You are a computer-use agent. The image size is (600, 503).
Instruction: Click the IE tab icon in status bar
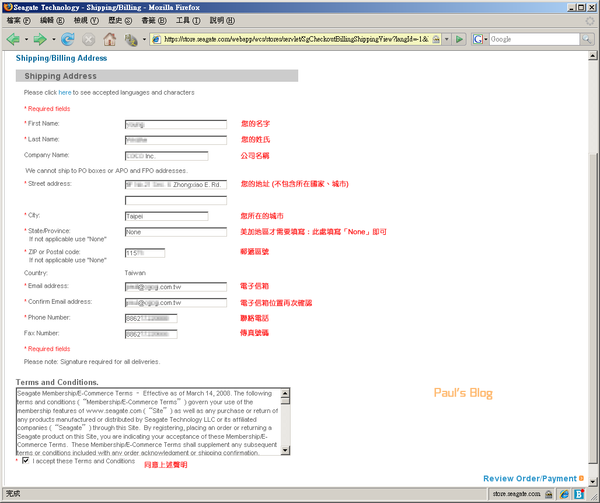coord(564,494)
